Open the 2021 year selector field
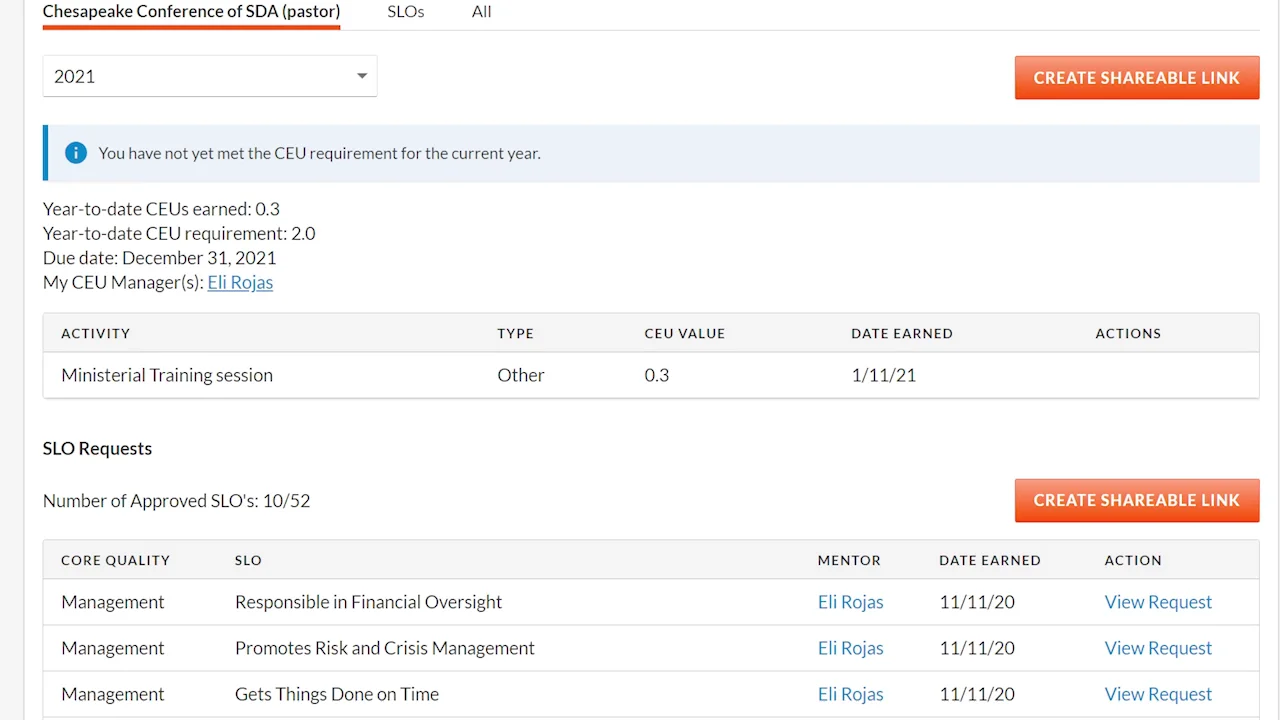The height and width of the screenshot is (720, 1280). [200, 77]
